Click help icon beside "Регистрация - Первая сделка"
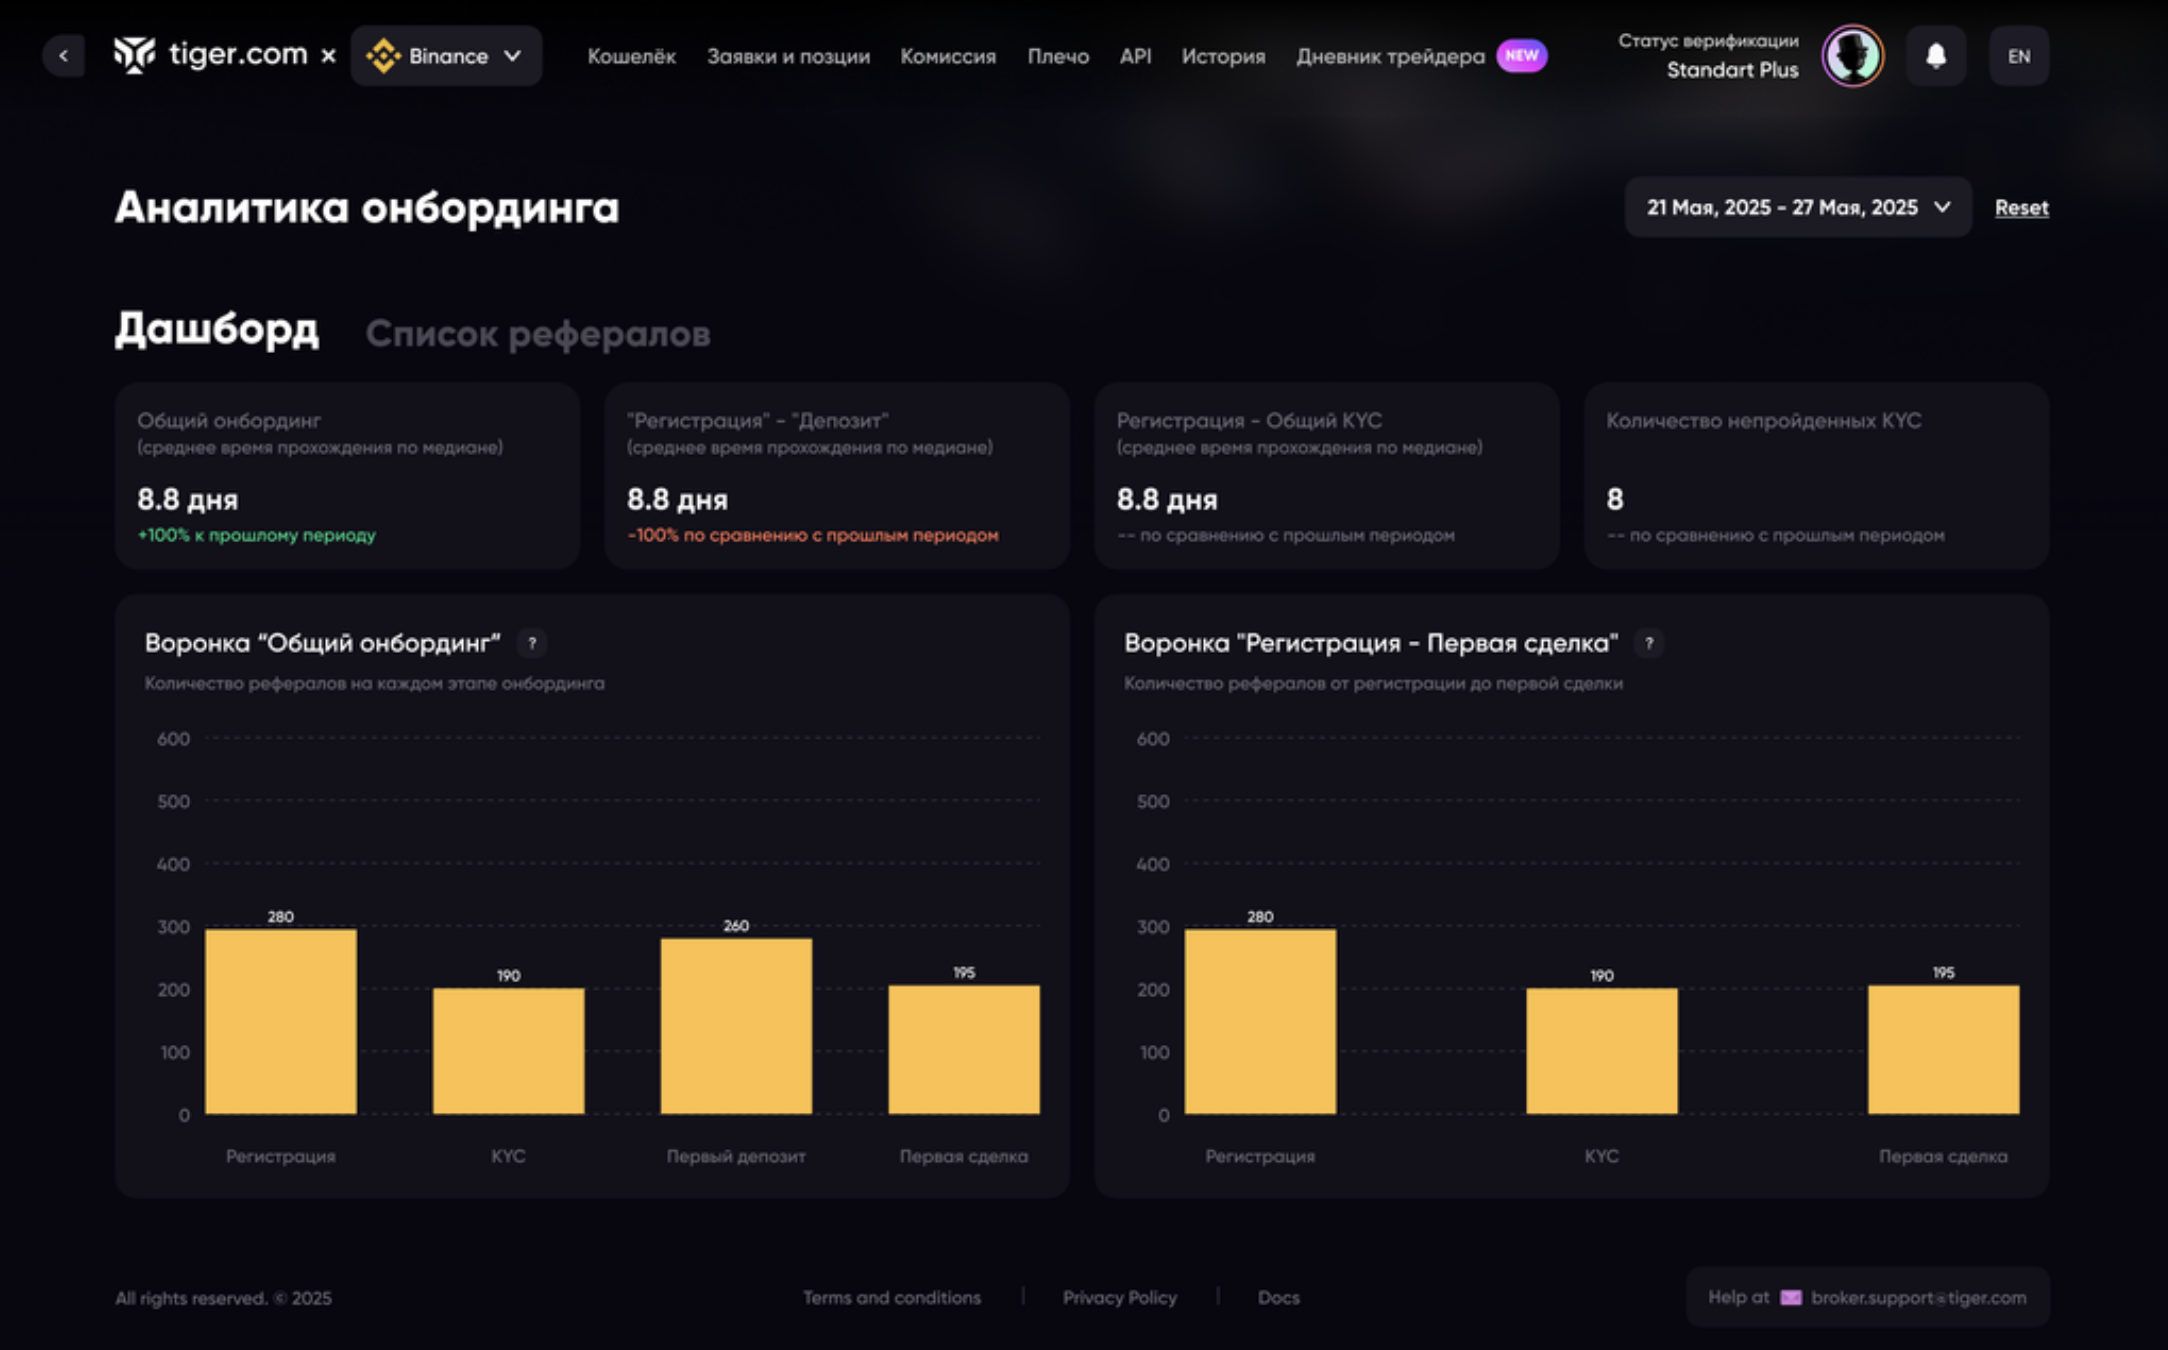Image resolution: width=2168 pixels, height=1350 pixels. tap(1649, 644)
